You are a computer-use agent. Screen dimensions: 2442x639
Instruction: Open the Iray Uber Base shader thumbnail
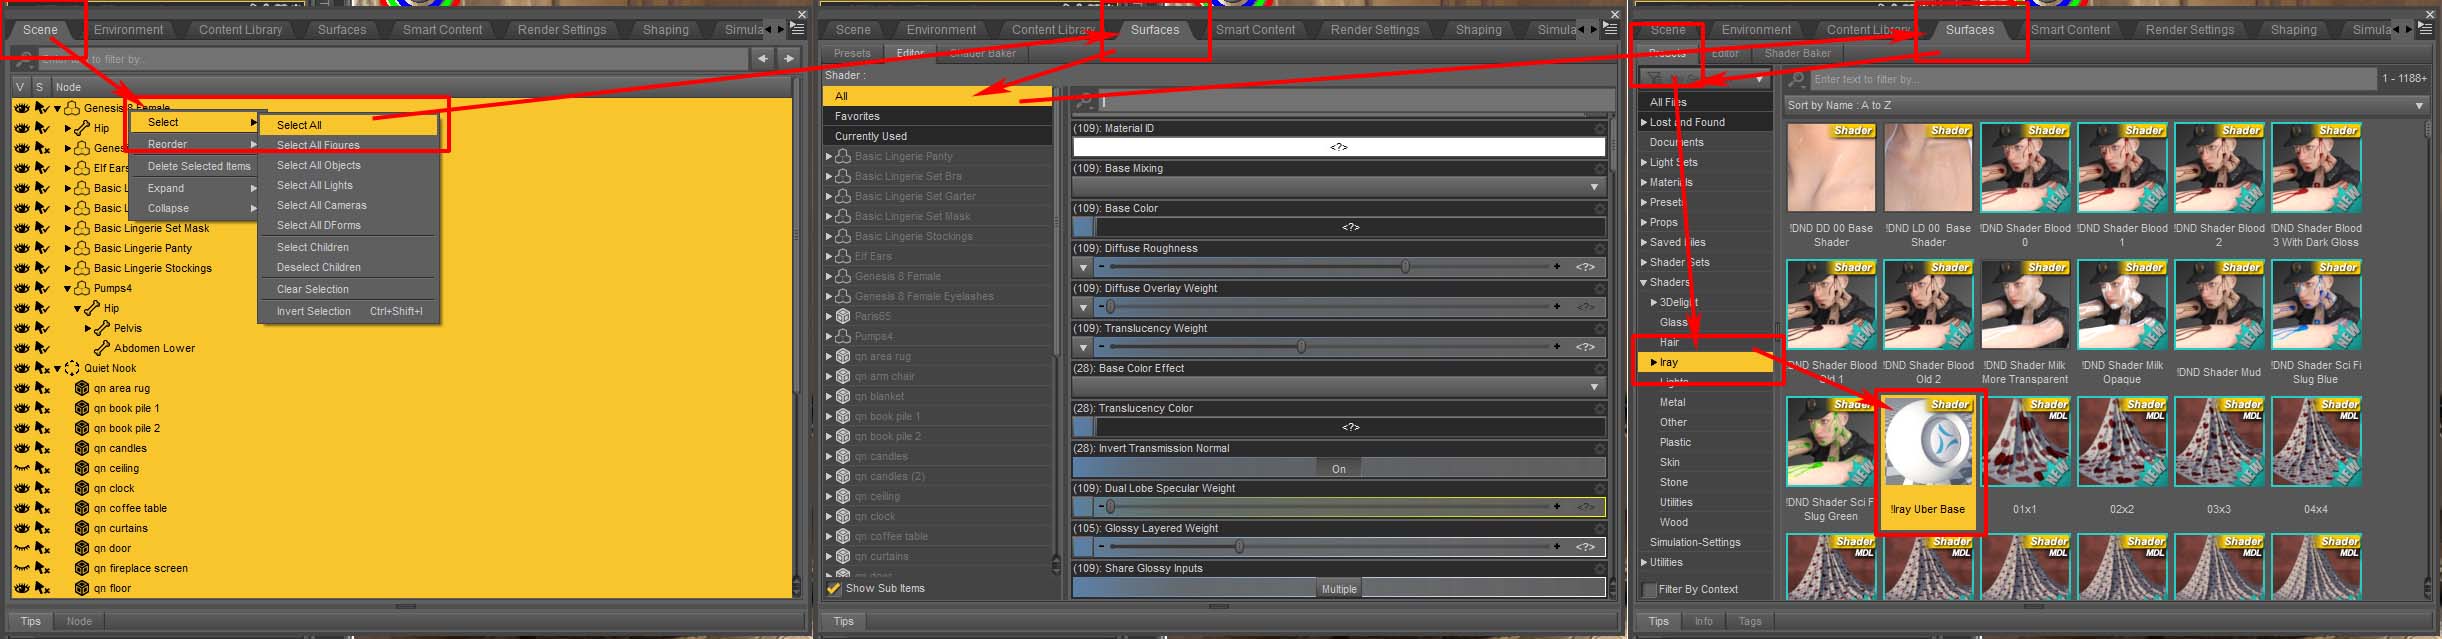(1927, 445)
